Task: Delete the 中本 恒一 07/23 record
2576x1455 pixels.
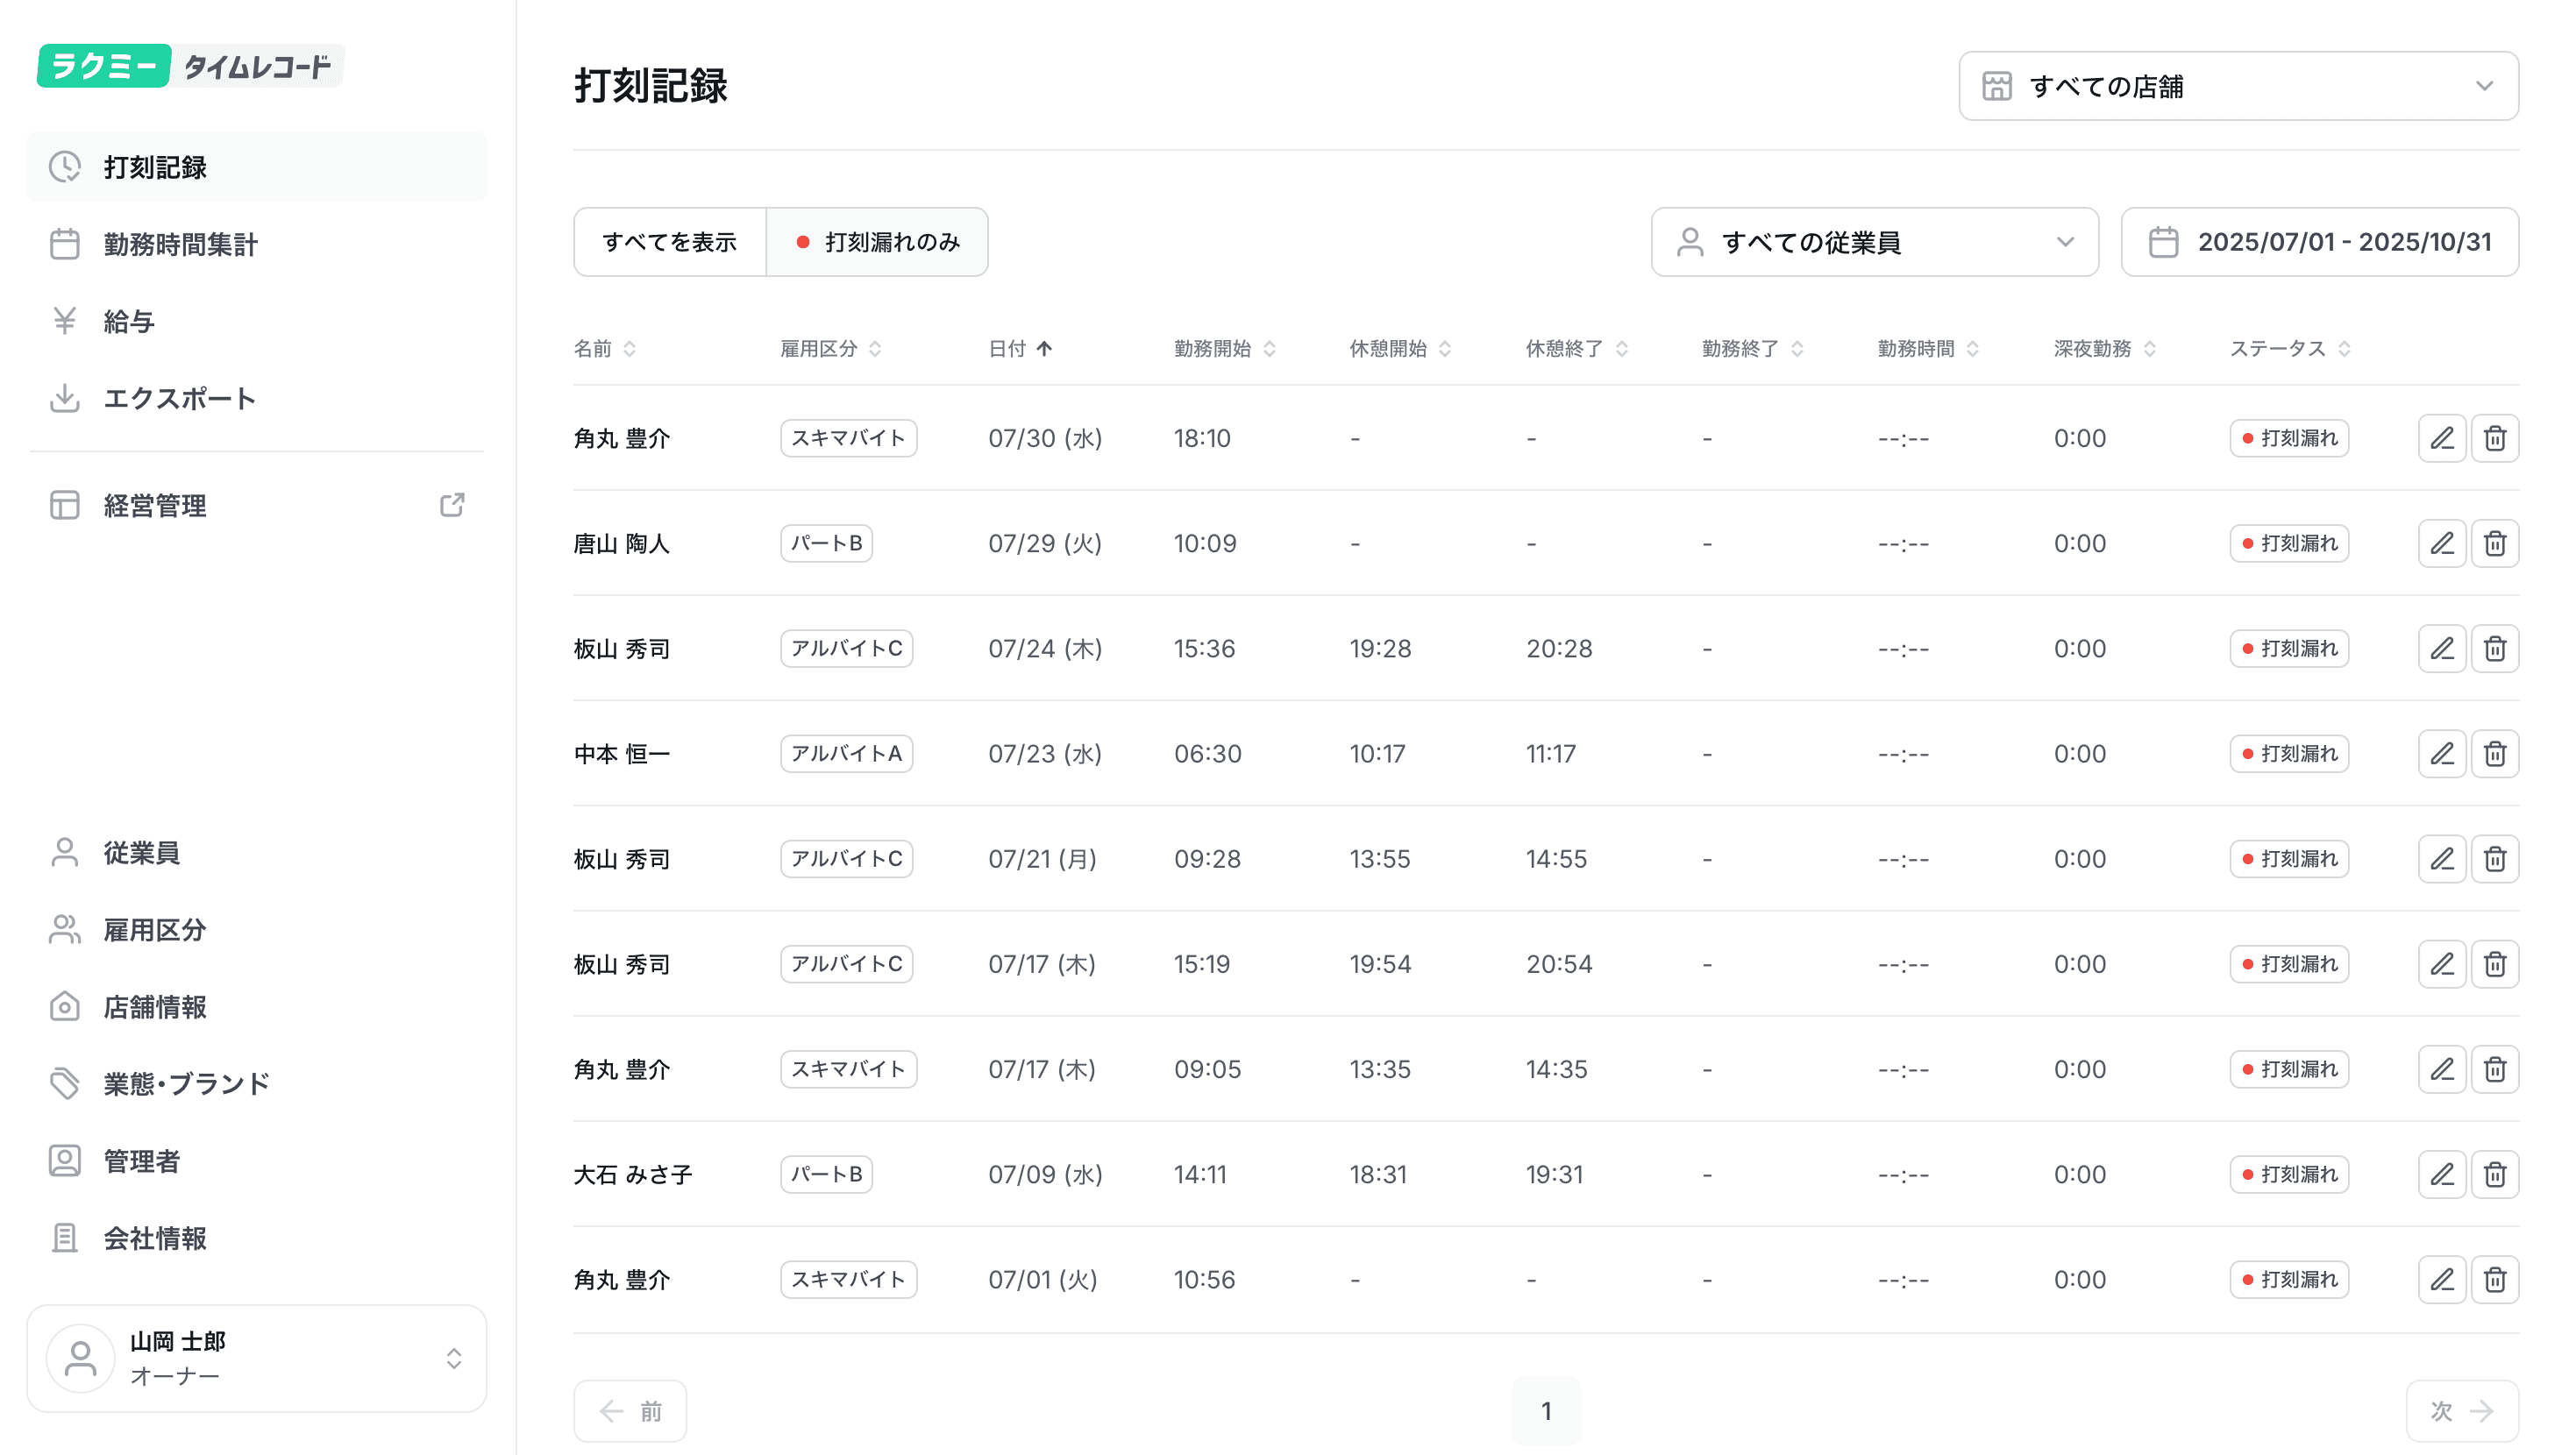Action: [x=2494, y=753]
